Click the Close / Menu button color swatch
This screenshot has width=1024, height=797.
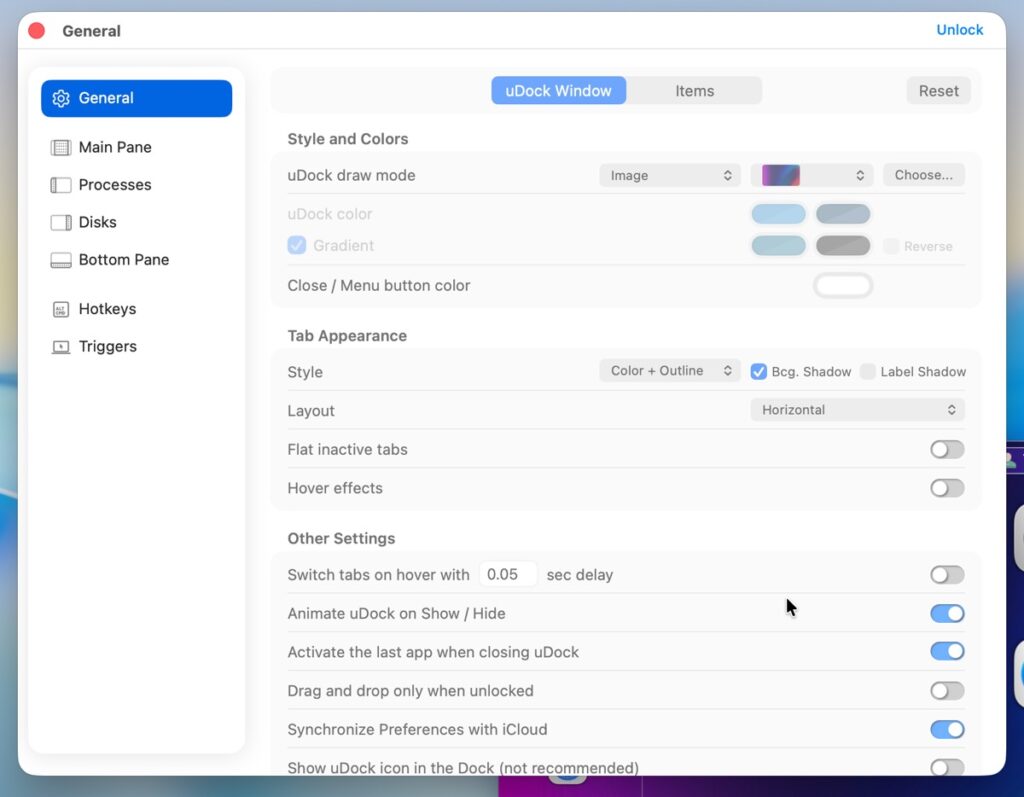click(843, 286)
